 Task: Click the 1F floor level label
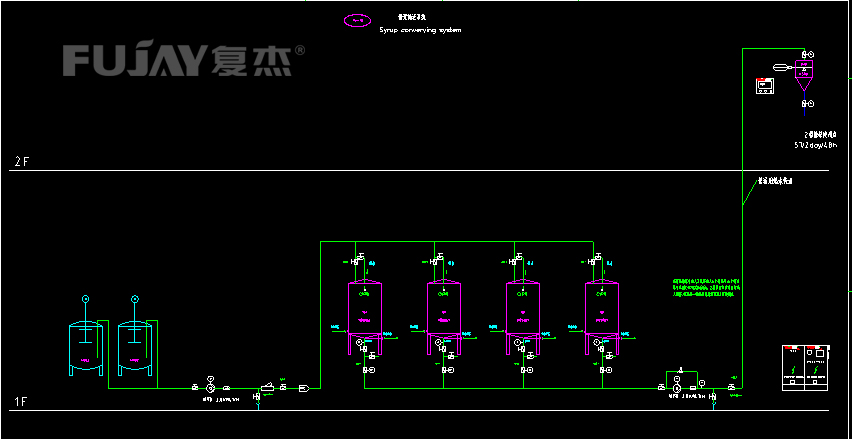click(x=20, y=402)
